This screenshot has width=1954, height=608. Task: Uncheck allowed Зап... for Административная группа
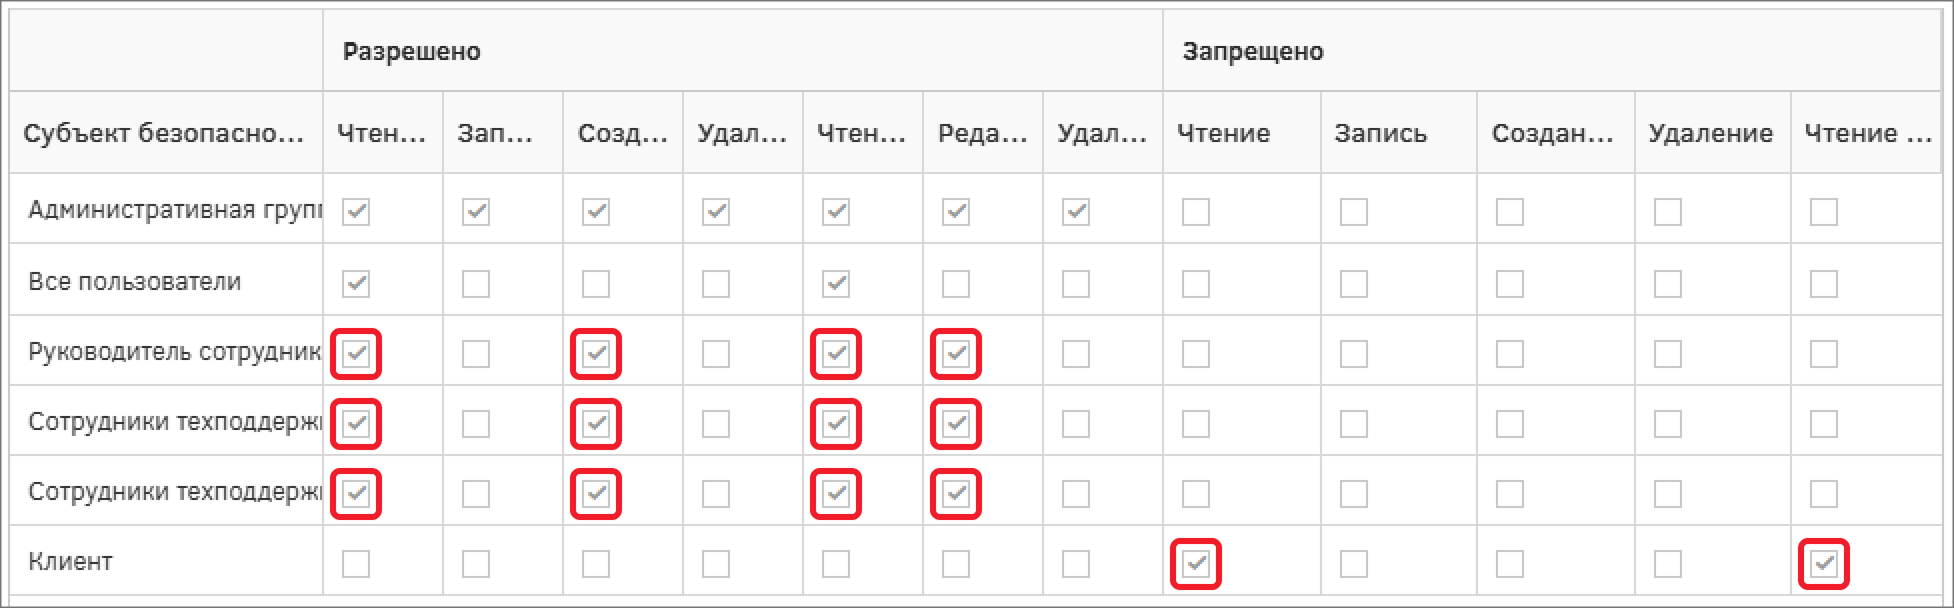(x=476, y=212)
